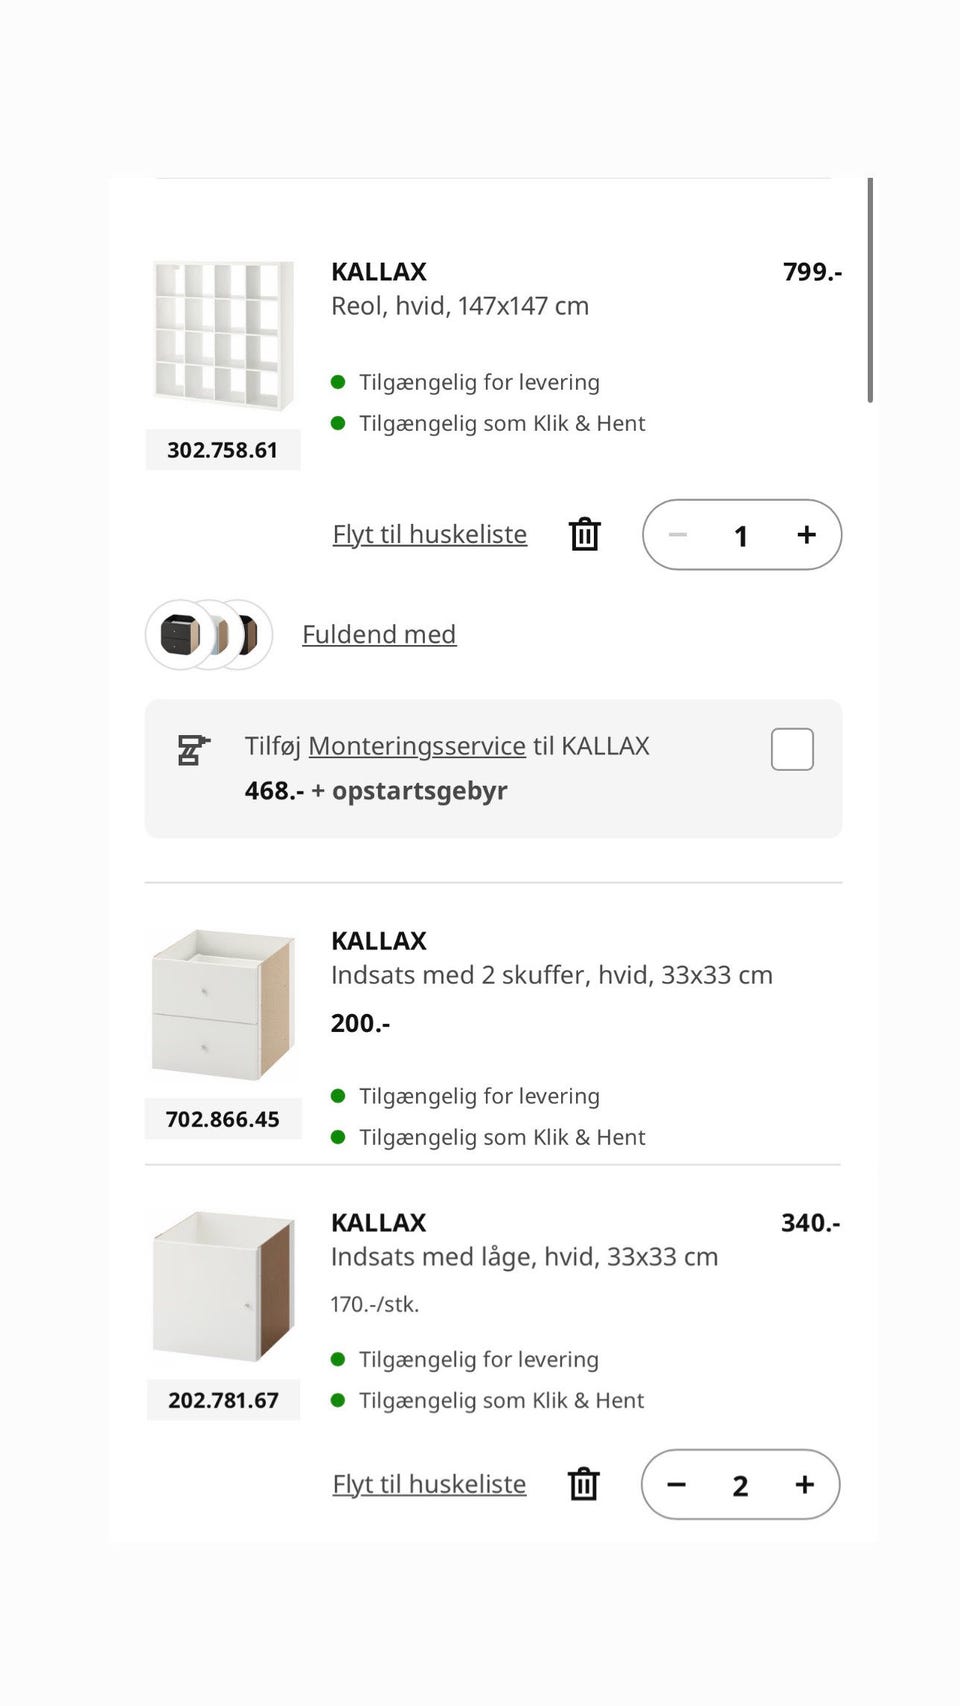This screenshot has height=1706, width=960.
Task: Open the black drawer insert accessory thumbnail
Action: [180, 634]
